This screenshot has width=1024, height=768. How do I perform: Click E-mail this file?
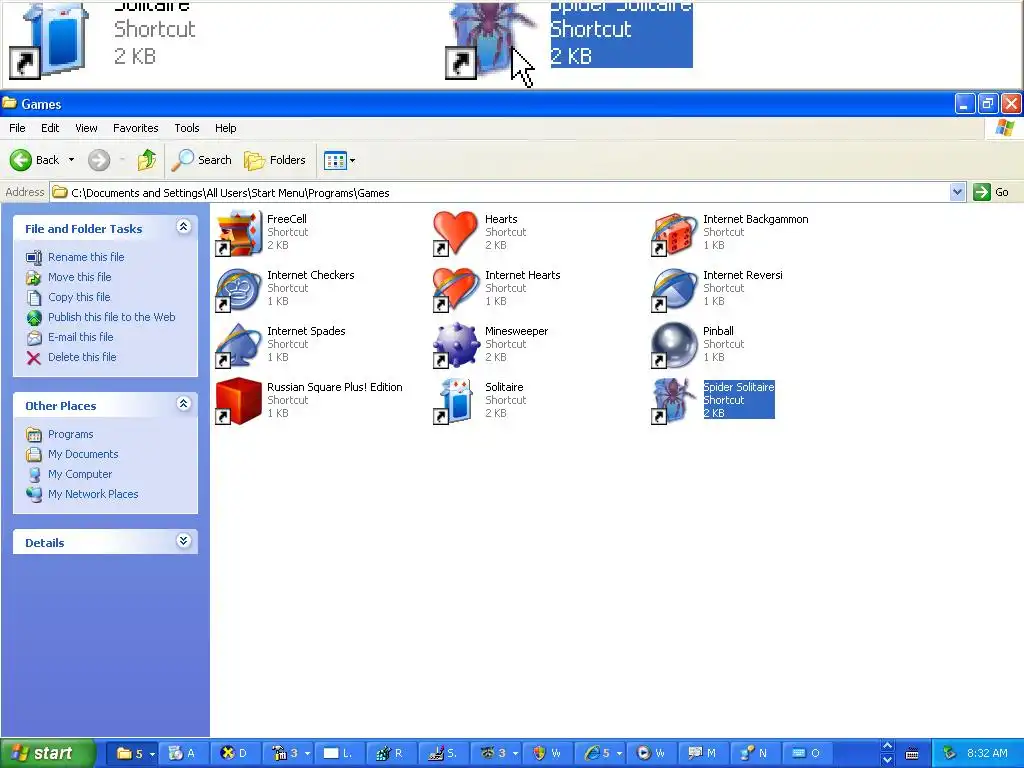pyautogui.click(x=80, y=338)
